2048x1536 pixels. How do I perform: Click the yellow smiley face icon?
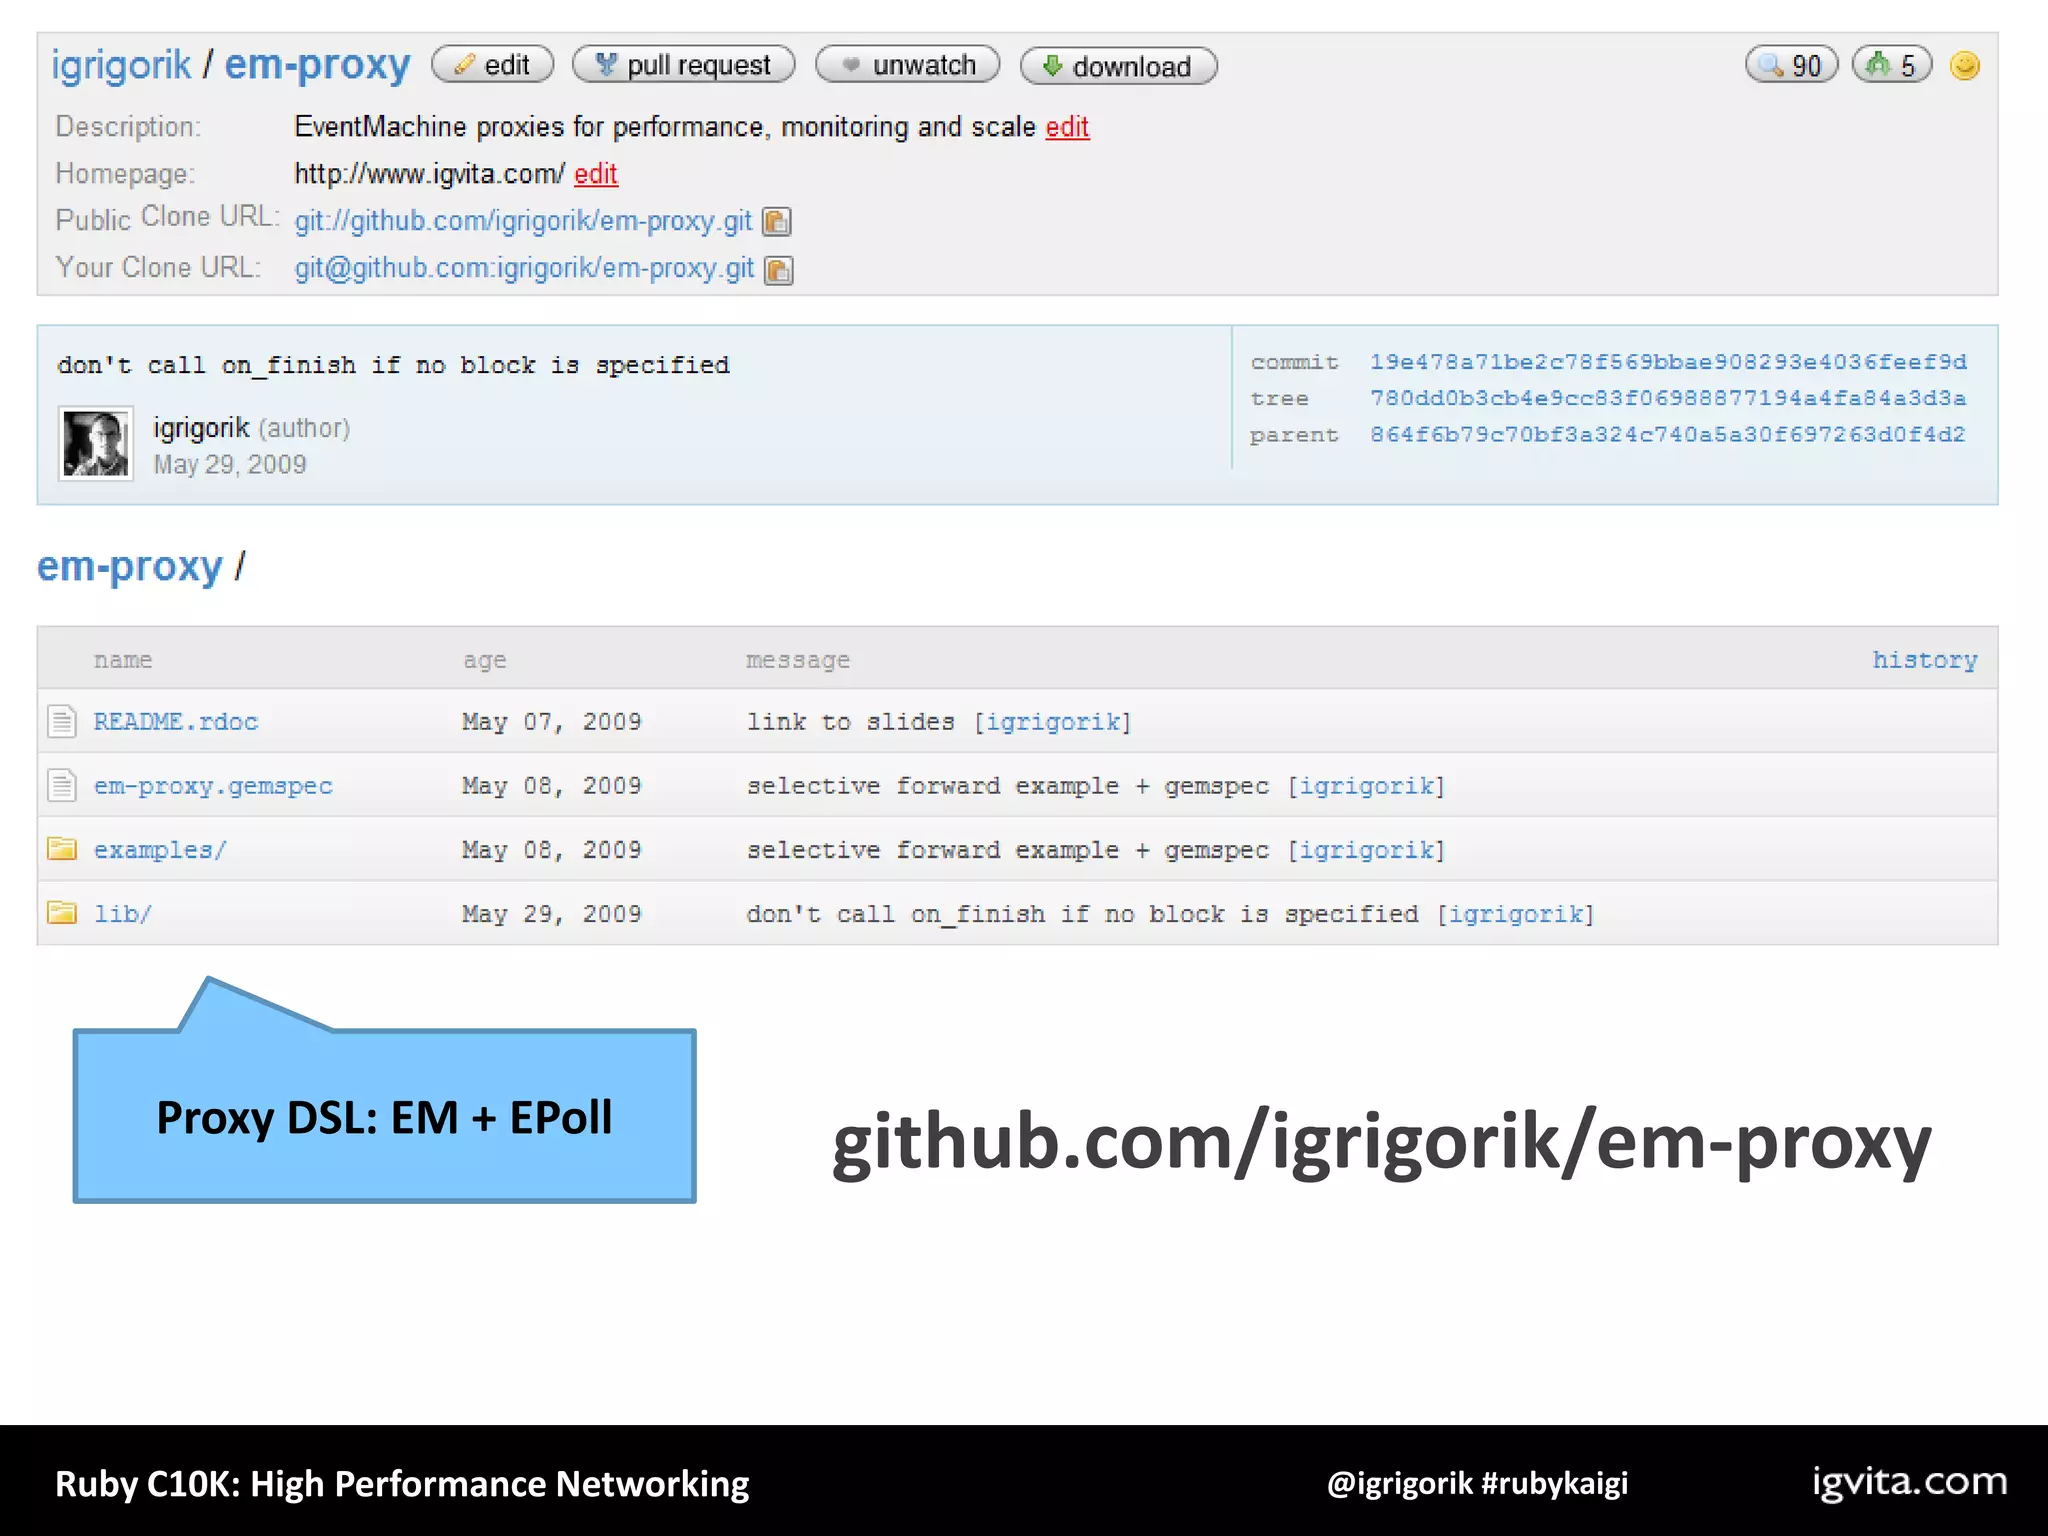pyautogui.click(x=1965, y=65)
